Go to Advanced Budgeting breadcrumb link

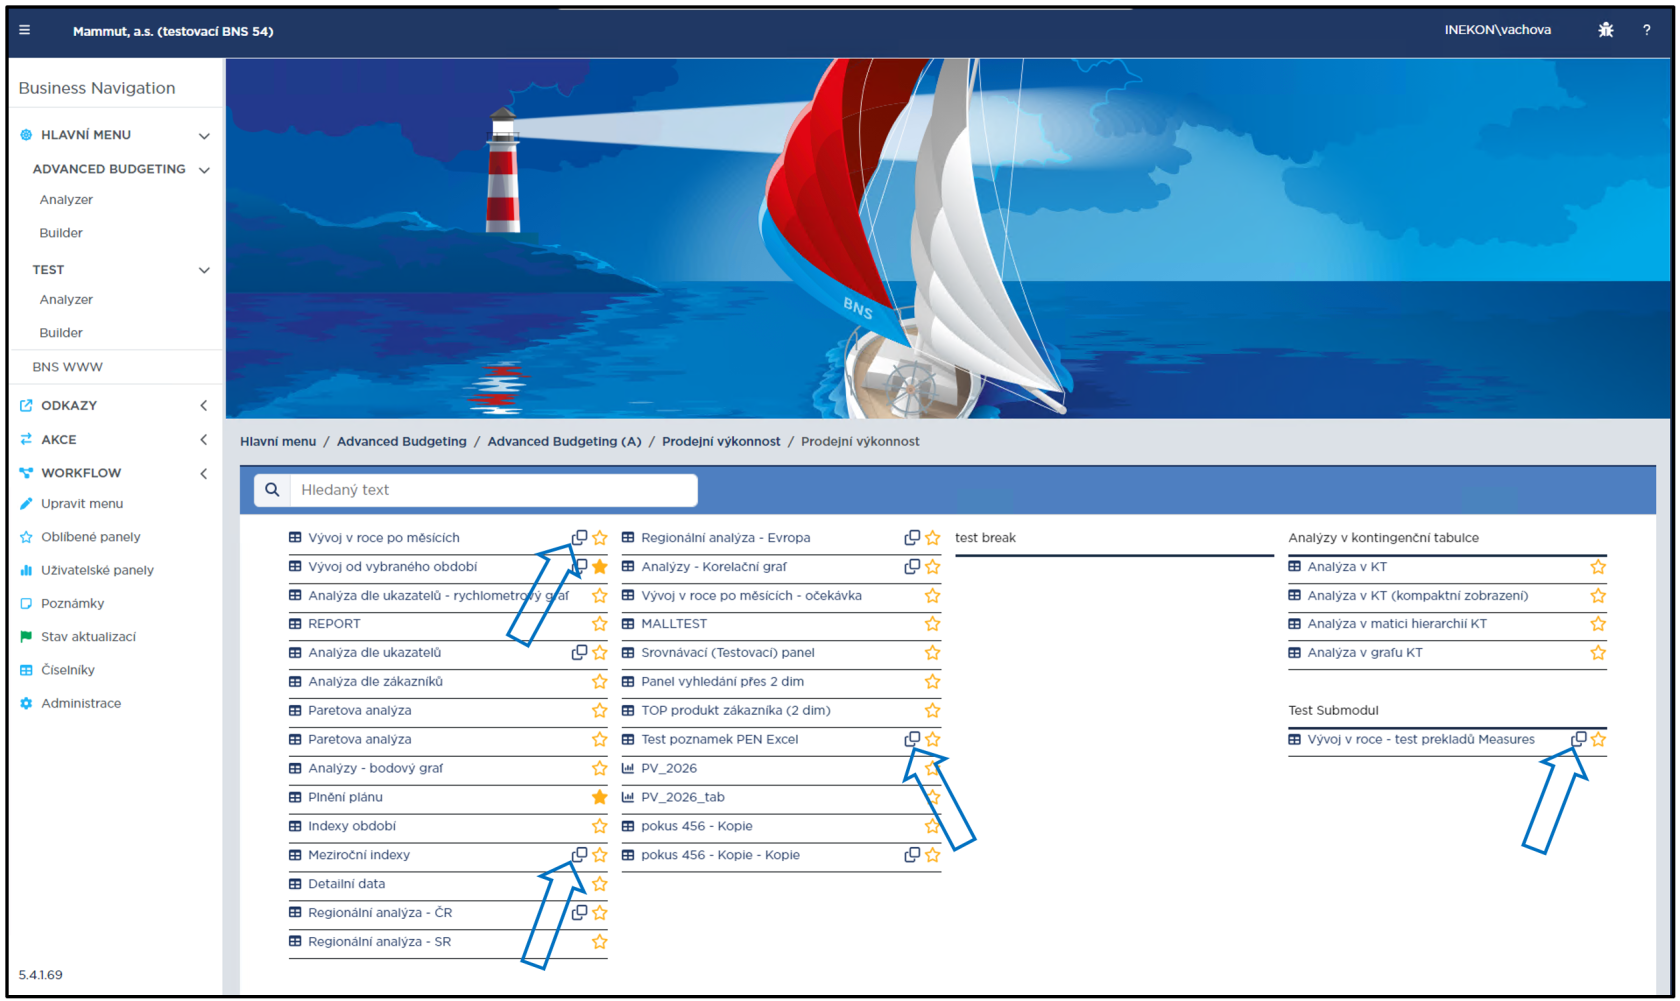coord(401,441)
